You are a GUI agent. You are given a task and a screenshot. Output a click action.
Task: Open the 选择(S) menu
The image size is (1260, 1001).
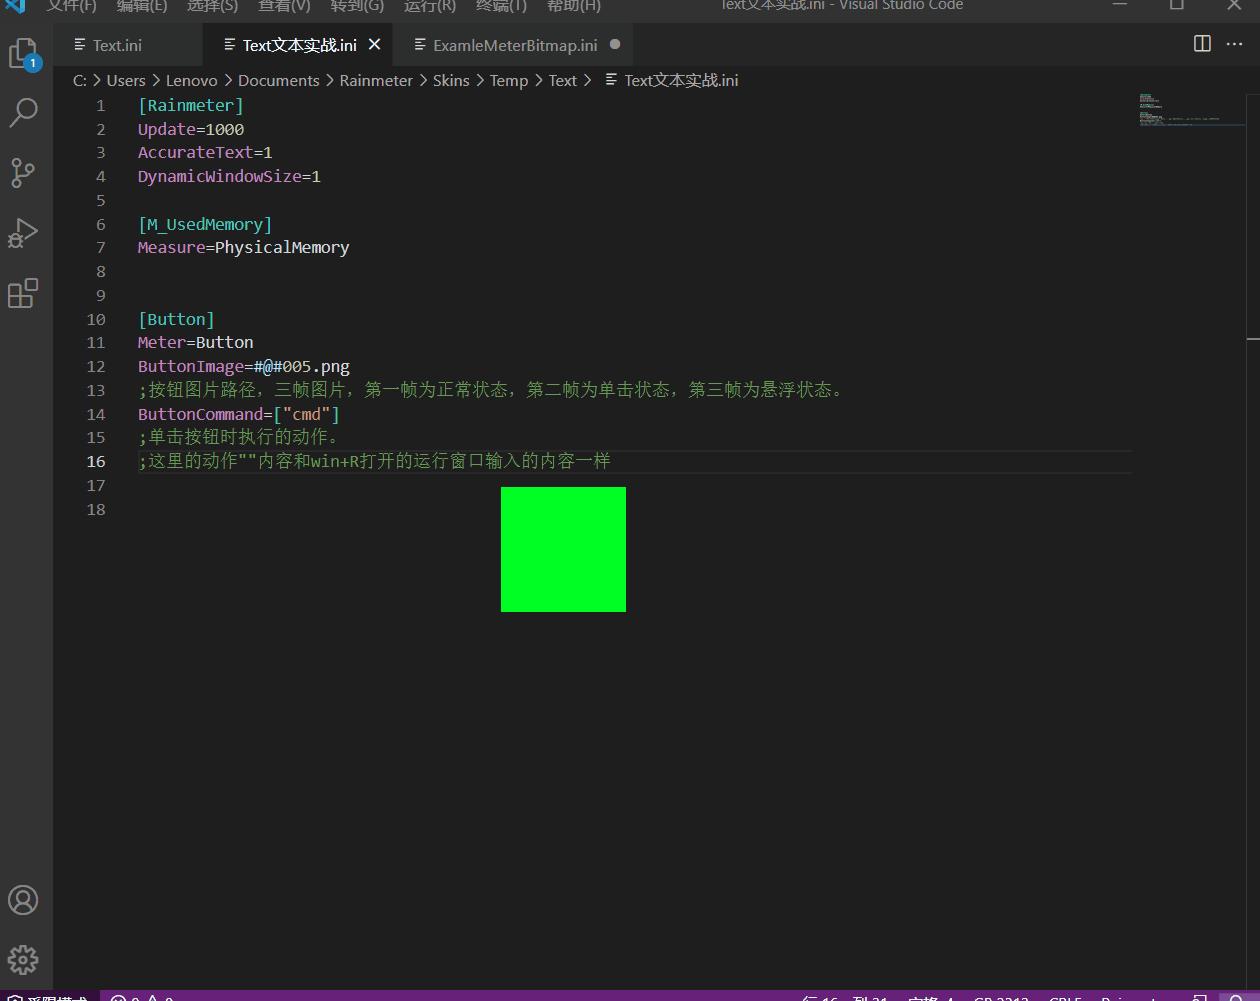point(213,6)
